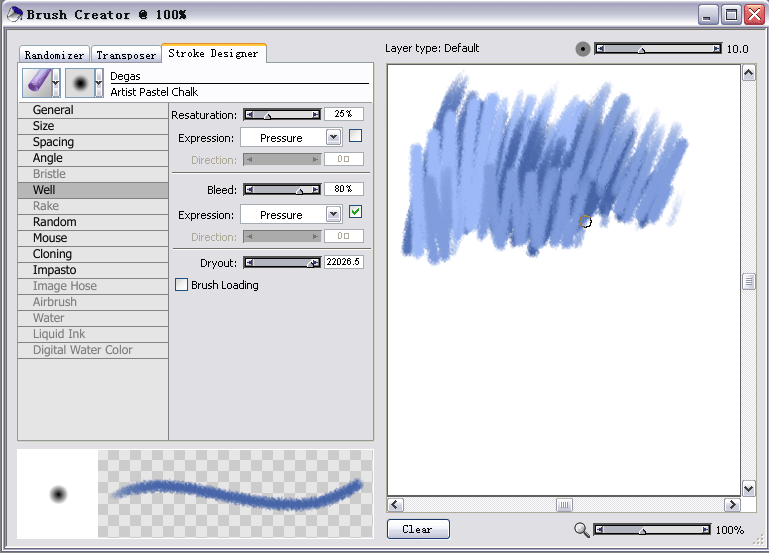This screenshot has width=769, height=553.
Task: Click the Resaturation slider track
Action: (282, 115)
